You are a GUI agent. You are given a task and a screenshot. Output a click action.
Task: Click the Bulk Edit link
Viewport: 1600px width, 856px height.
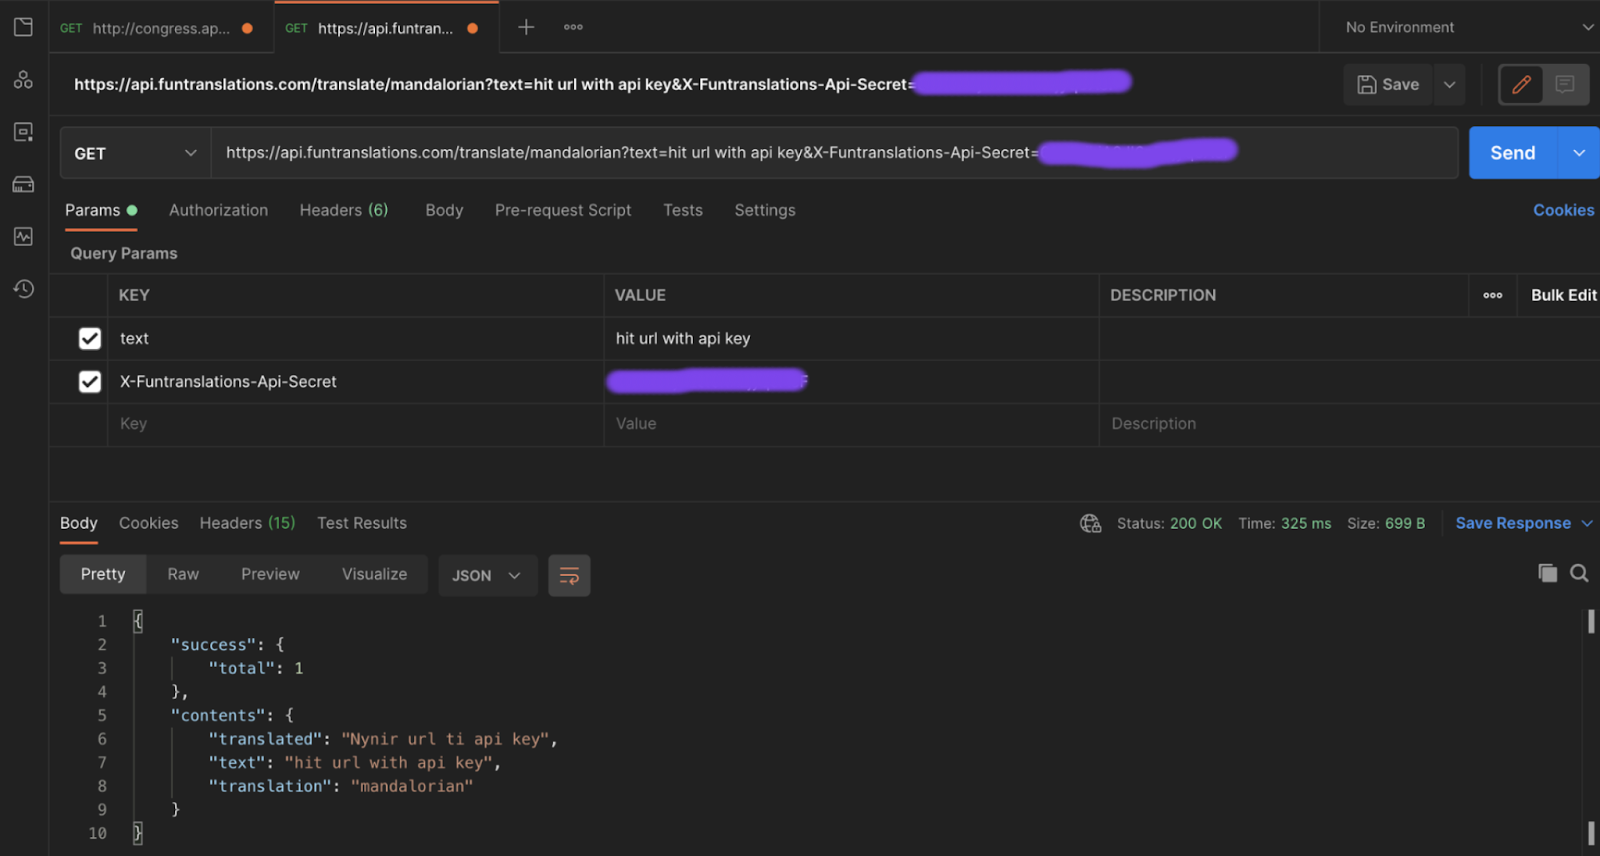[x=1564, y=295]
